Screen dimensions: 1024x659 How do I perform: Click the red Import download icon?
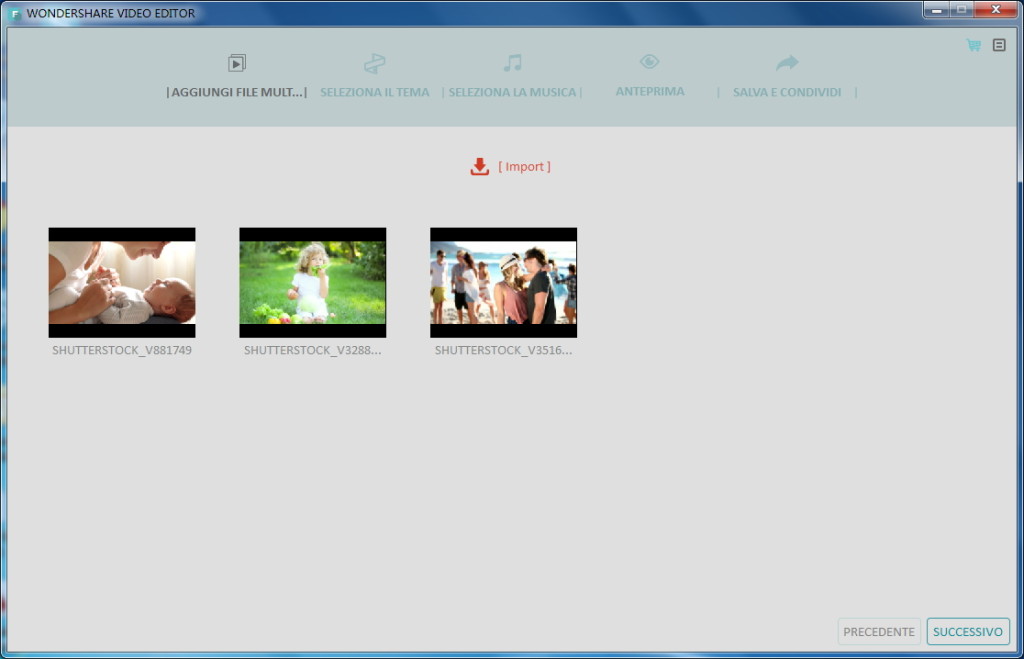coord(480,167)
